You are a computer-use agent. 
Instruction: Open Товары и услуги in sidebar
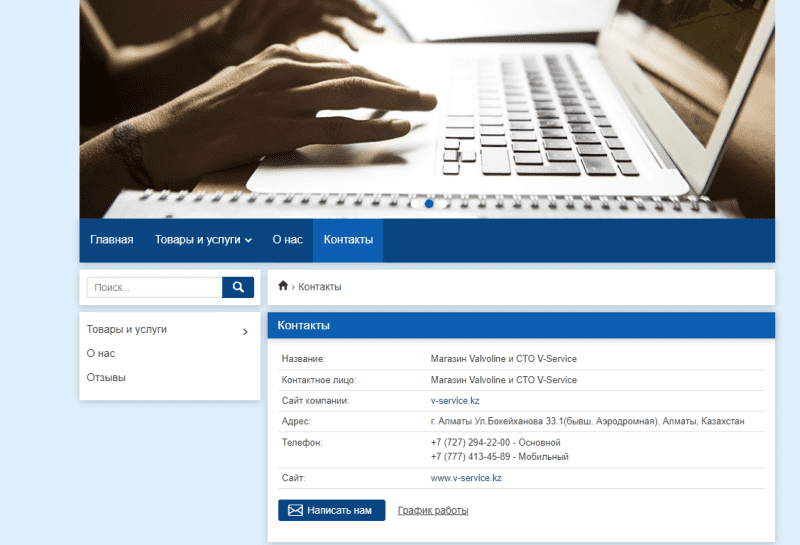[127, 330]
